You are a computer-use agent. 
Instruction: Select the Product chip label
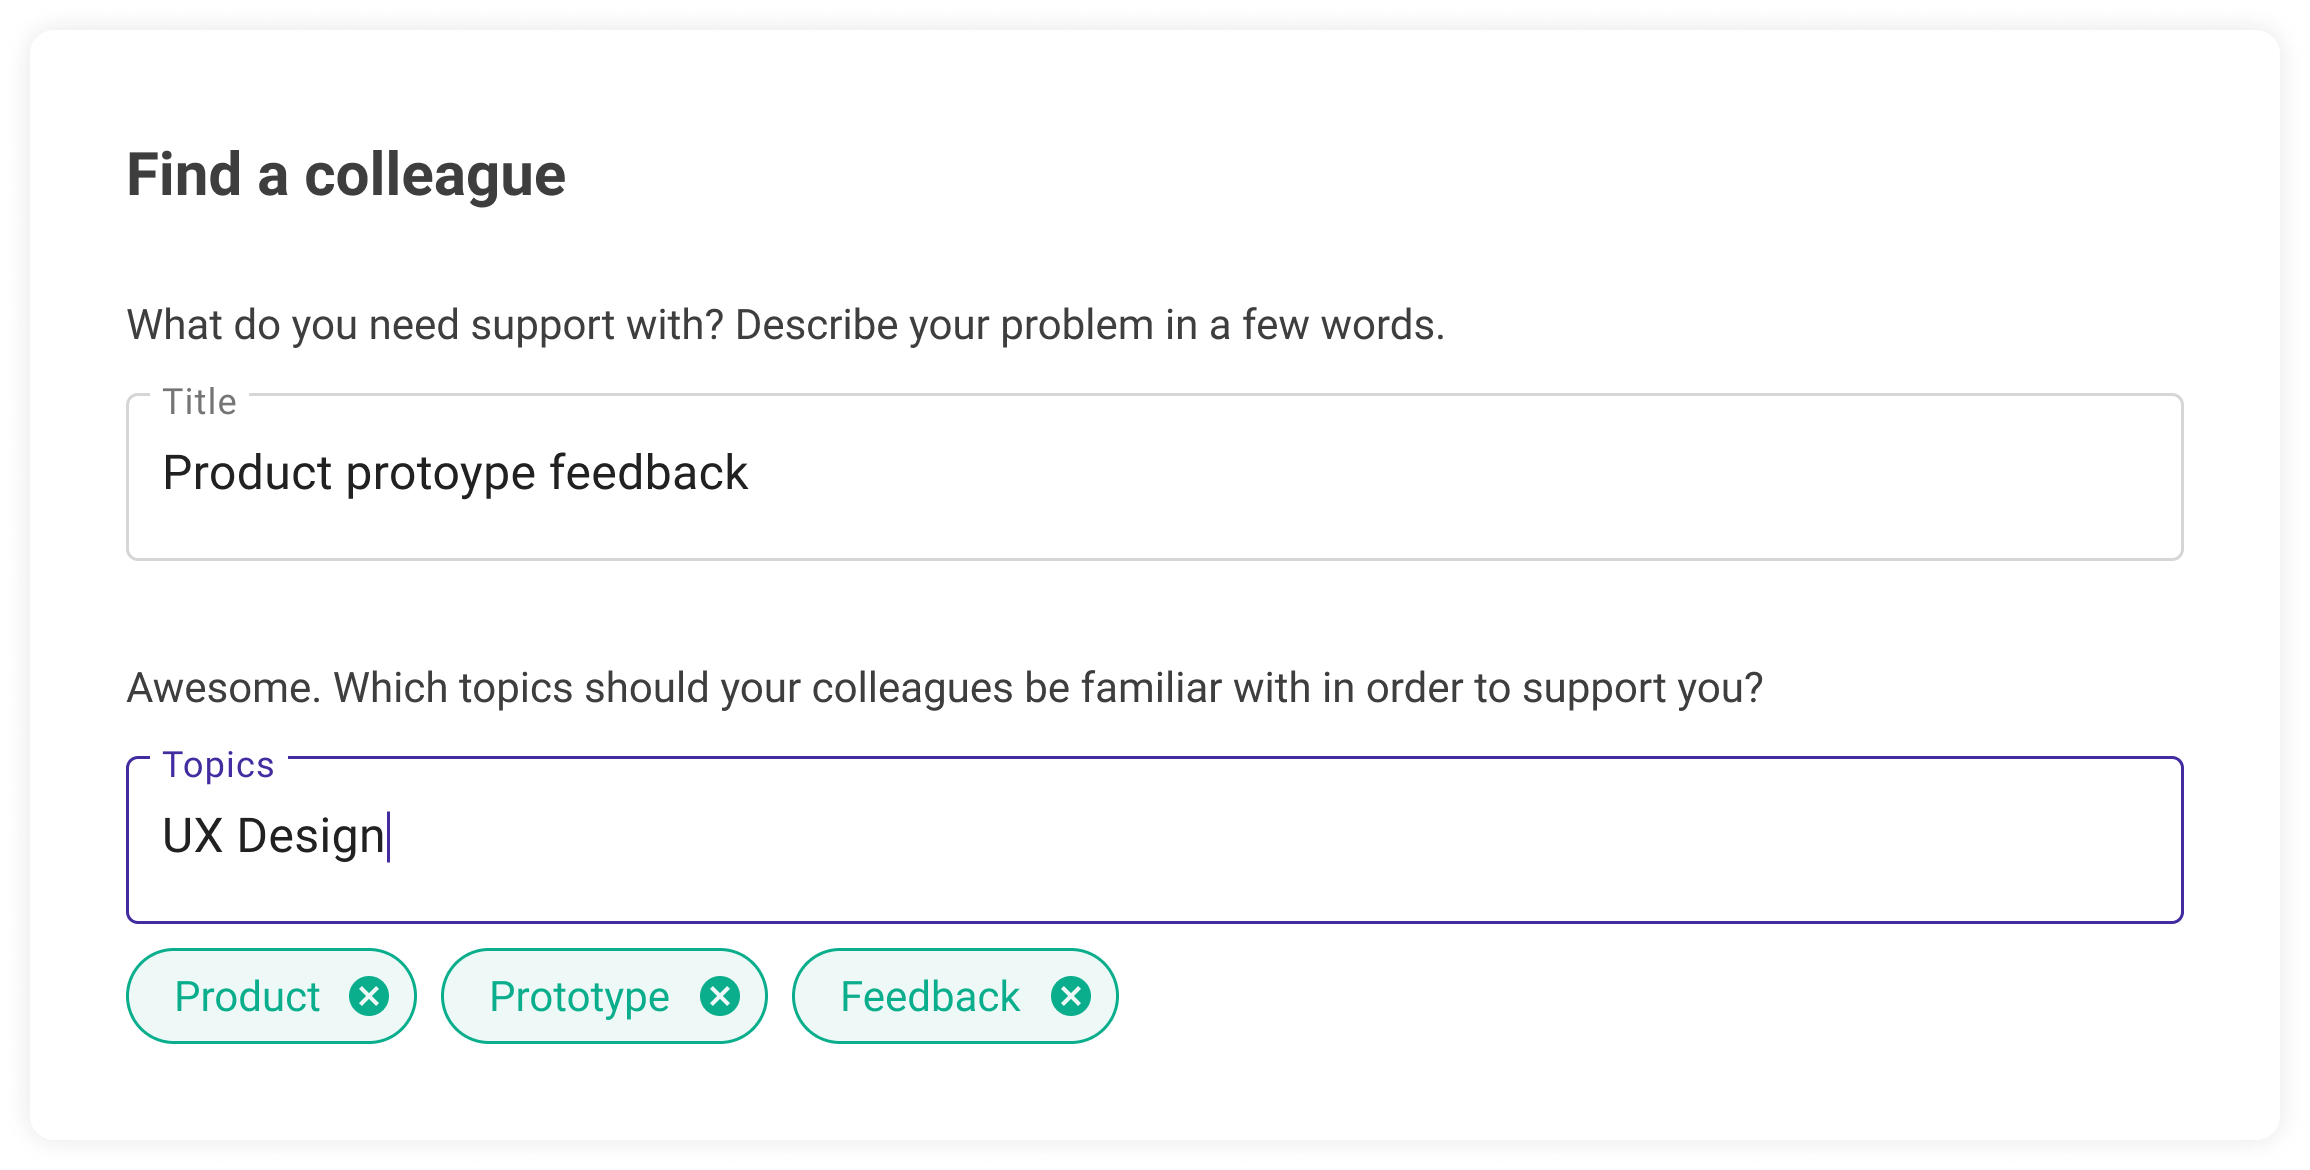[247, 997]
